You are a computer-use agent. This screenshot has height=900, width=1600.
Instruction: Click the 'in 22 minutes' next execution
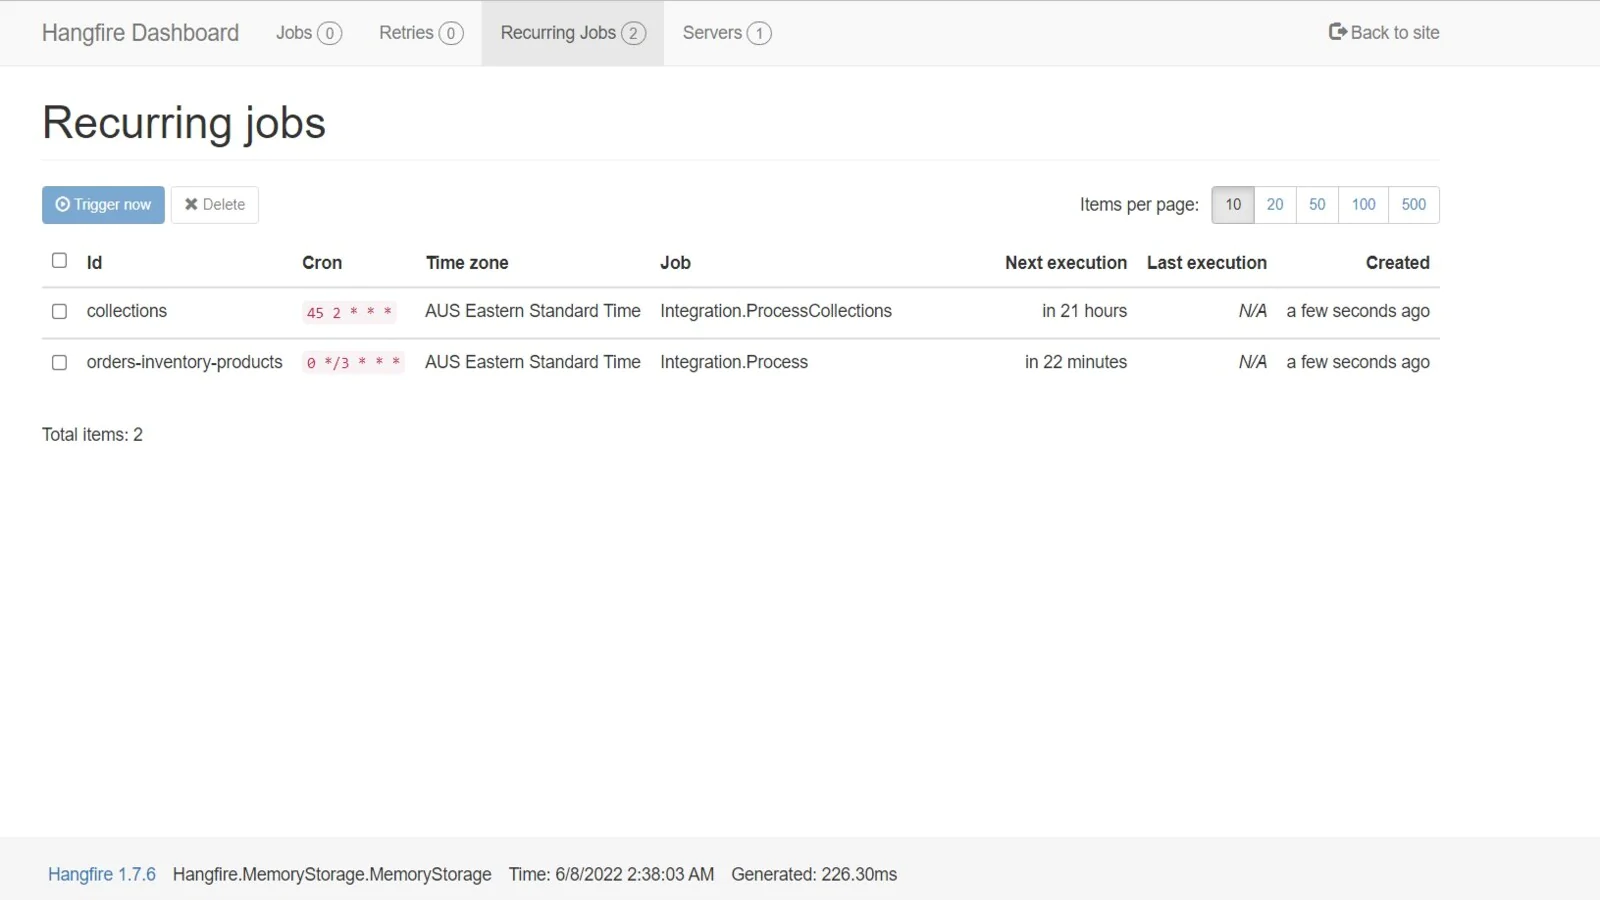(x=1076, y=362)
